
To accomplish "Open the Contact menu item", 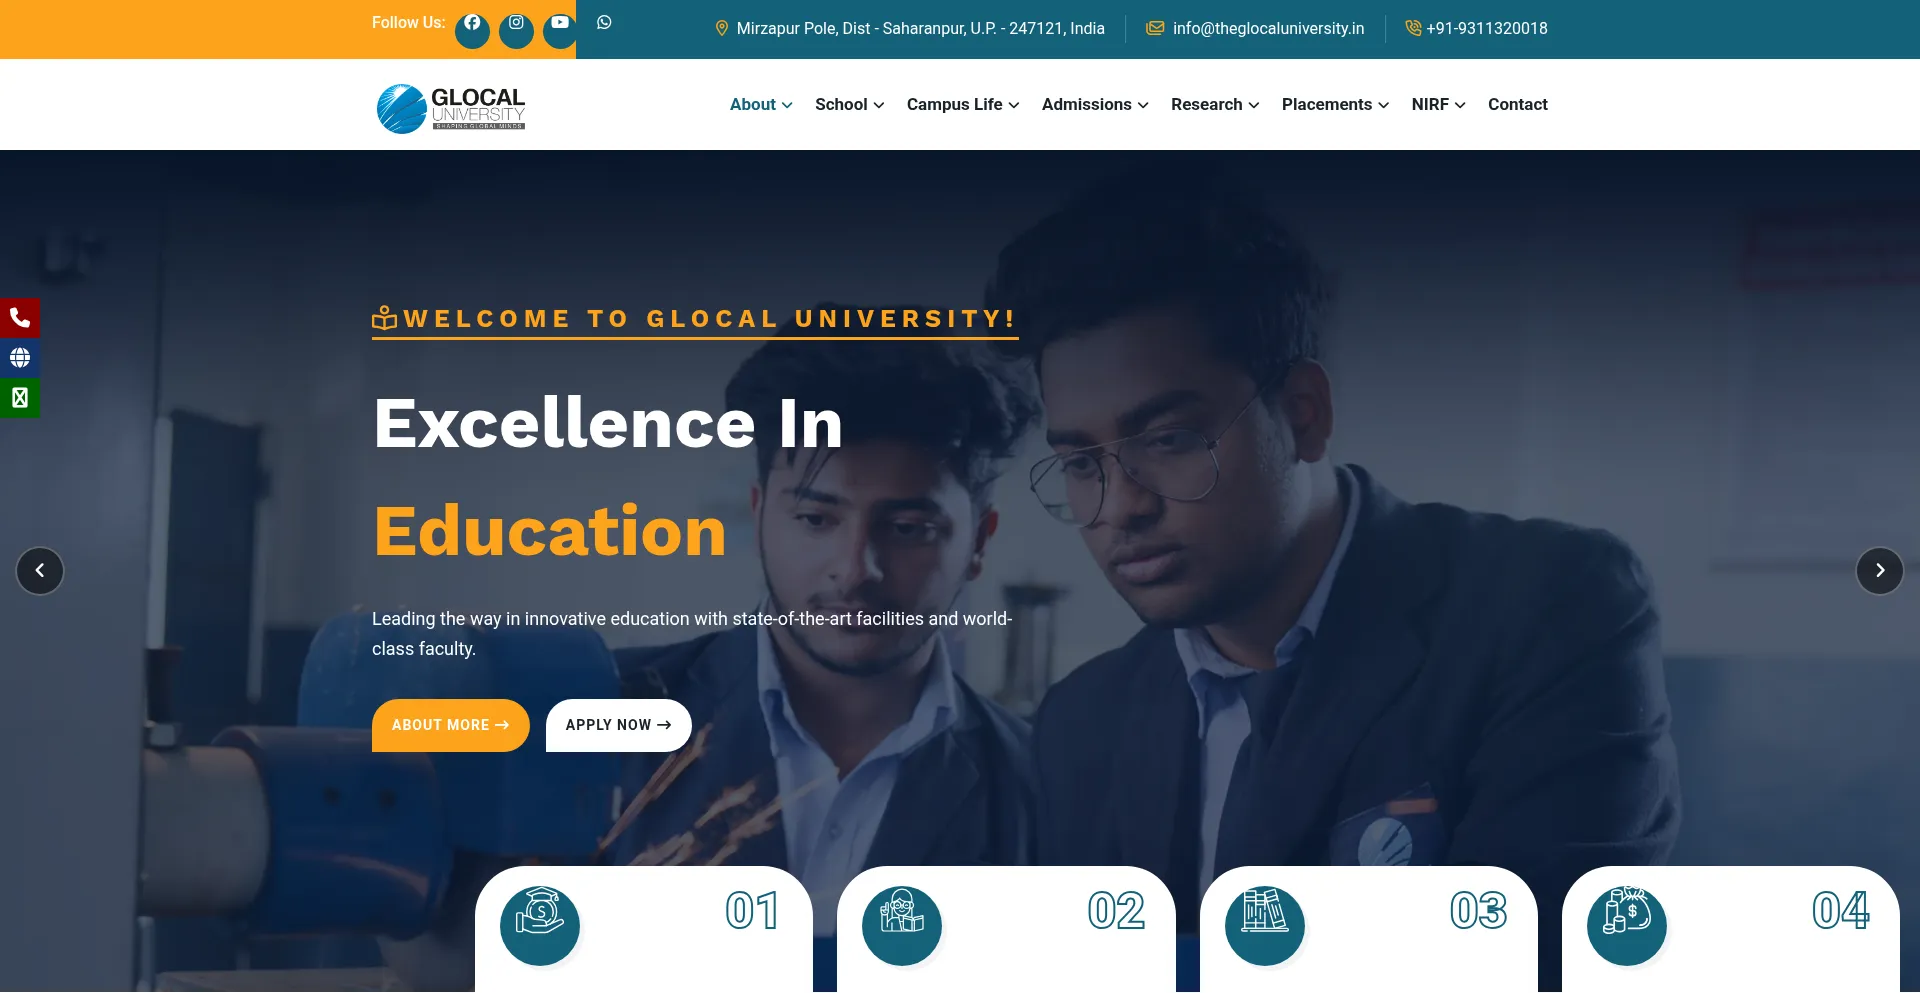I will point(1517,104).
